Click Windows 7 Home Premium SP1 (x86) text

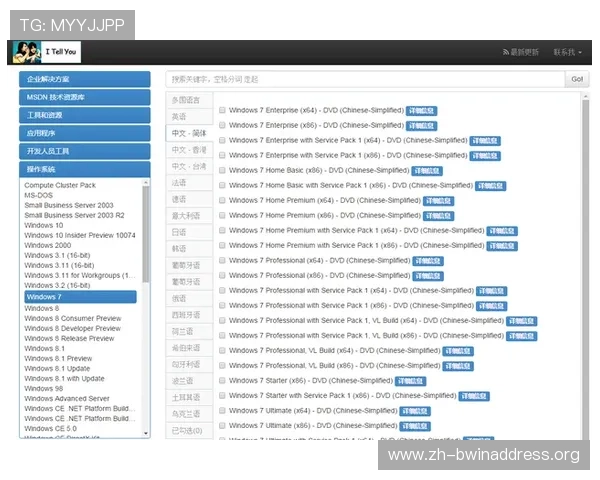tap(356, 245)
